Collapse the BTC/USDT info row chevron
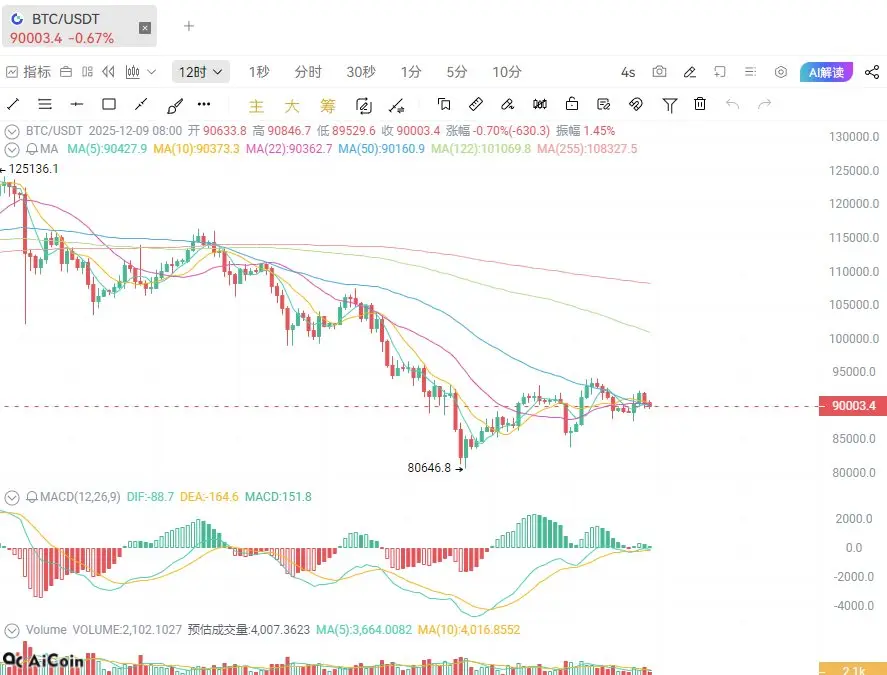This screenshot has height=675, width=887. click(12, 132)
